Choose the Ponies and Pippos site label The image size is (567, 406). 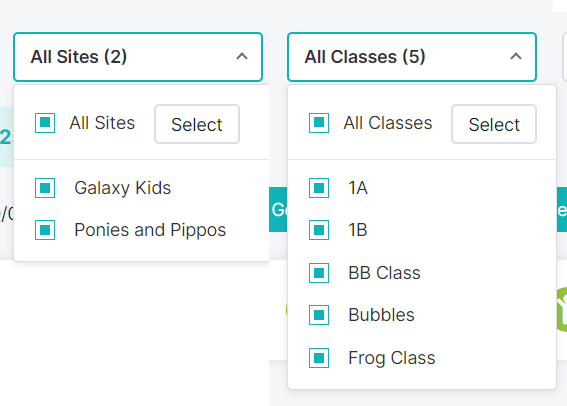150,230
